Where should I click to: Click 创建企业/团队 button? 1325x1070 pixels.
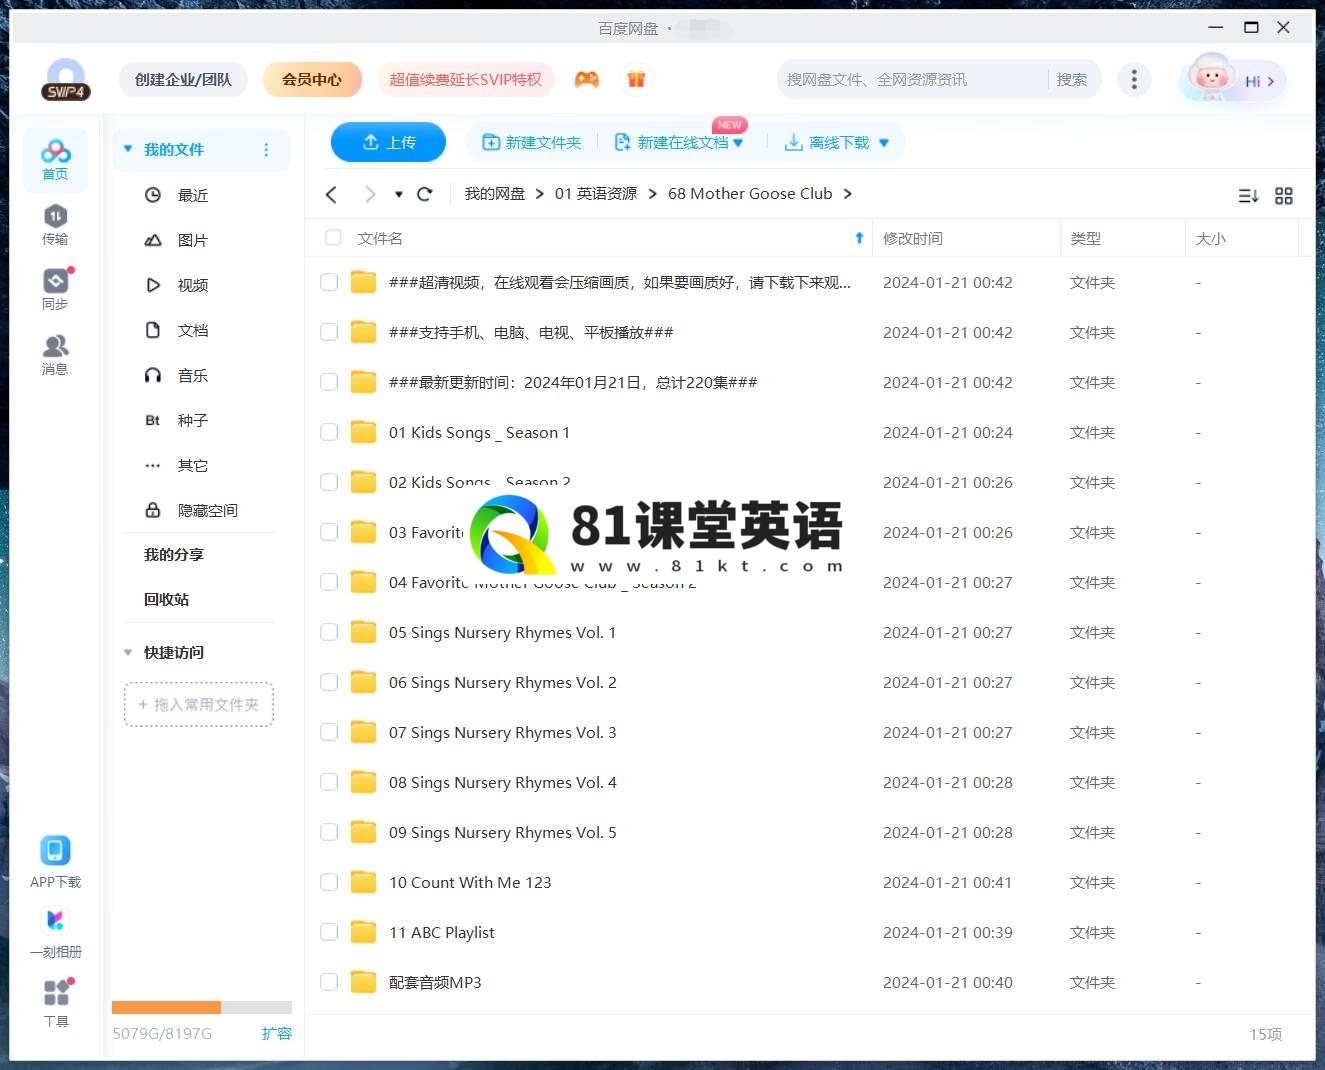(x=183, y=79)
